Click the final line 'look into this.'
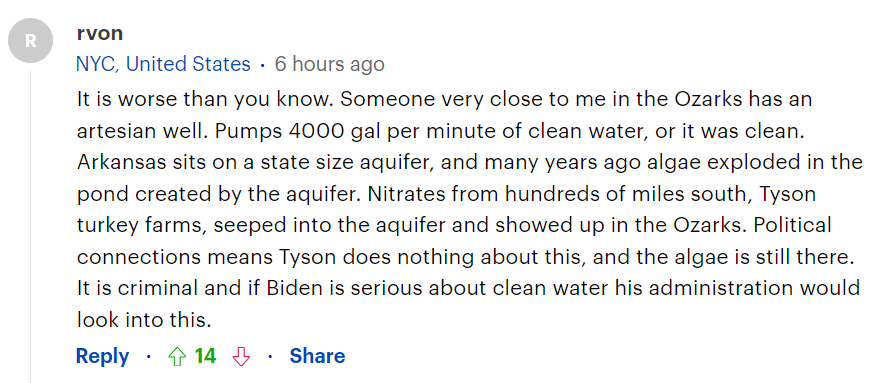 144,320
